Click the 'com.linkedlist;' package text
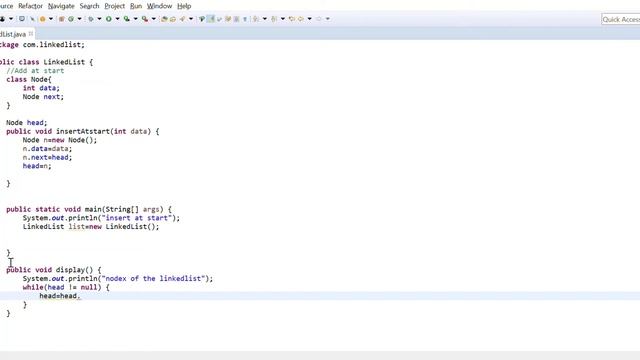This screenshot has height=360, width=640. tap(53, 44)
